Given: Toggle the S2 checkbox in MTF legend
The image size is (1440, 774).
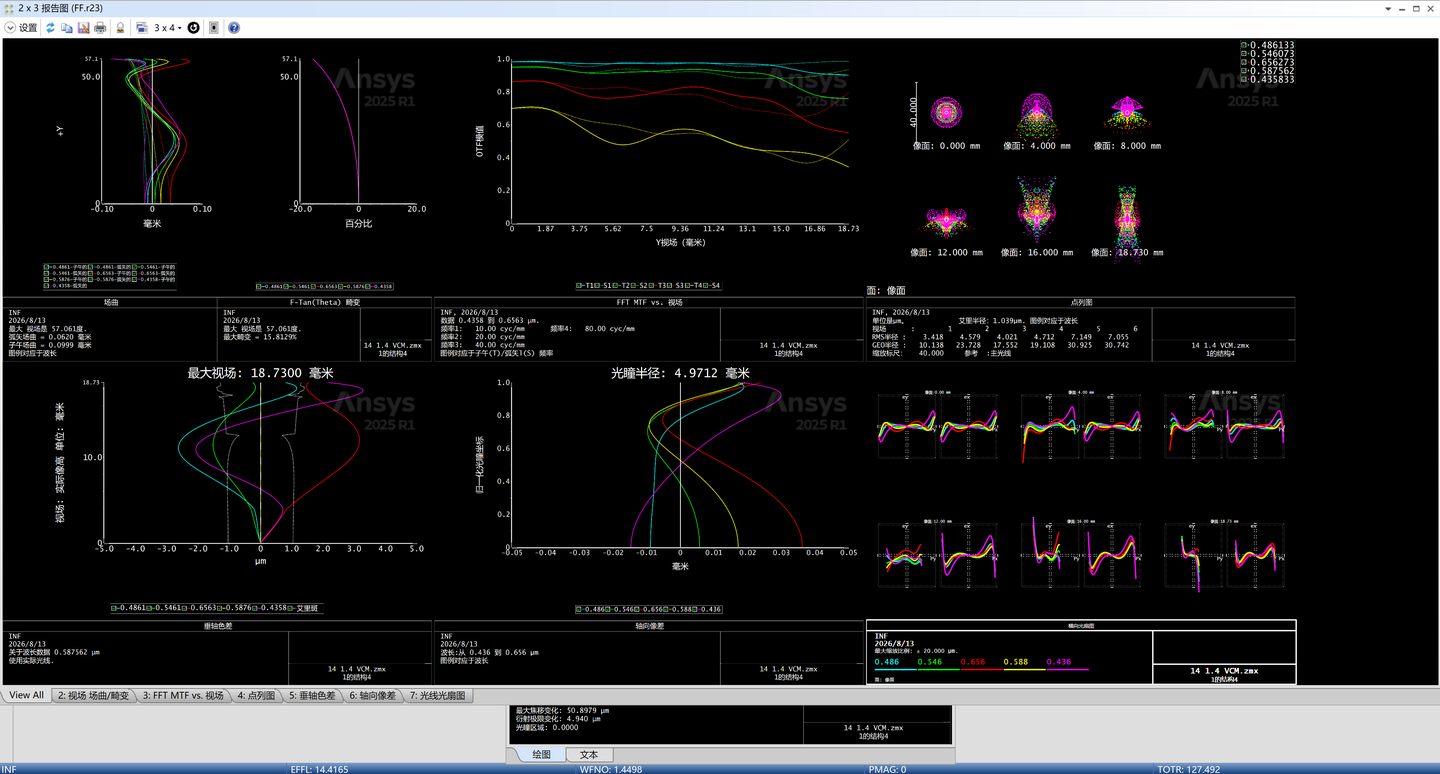Looking at the screenshot, I should pyautogui.click(x=633, y=286).
